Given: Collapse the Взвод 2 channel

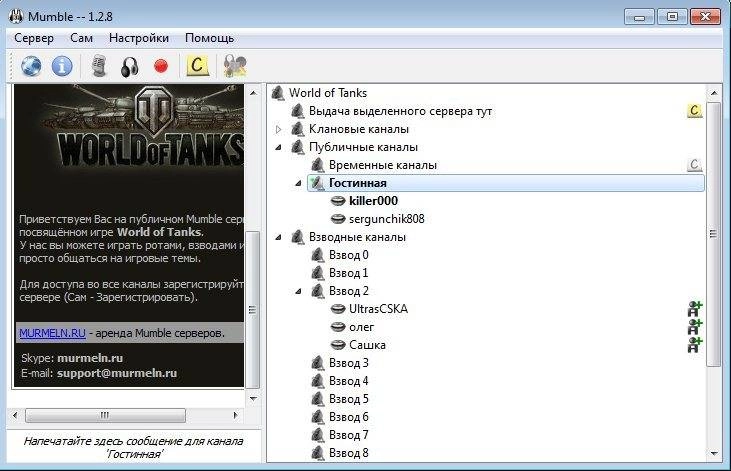Looking at the screenshot, I should click(298, 291).
